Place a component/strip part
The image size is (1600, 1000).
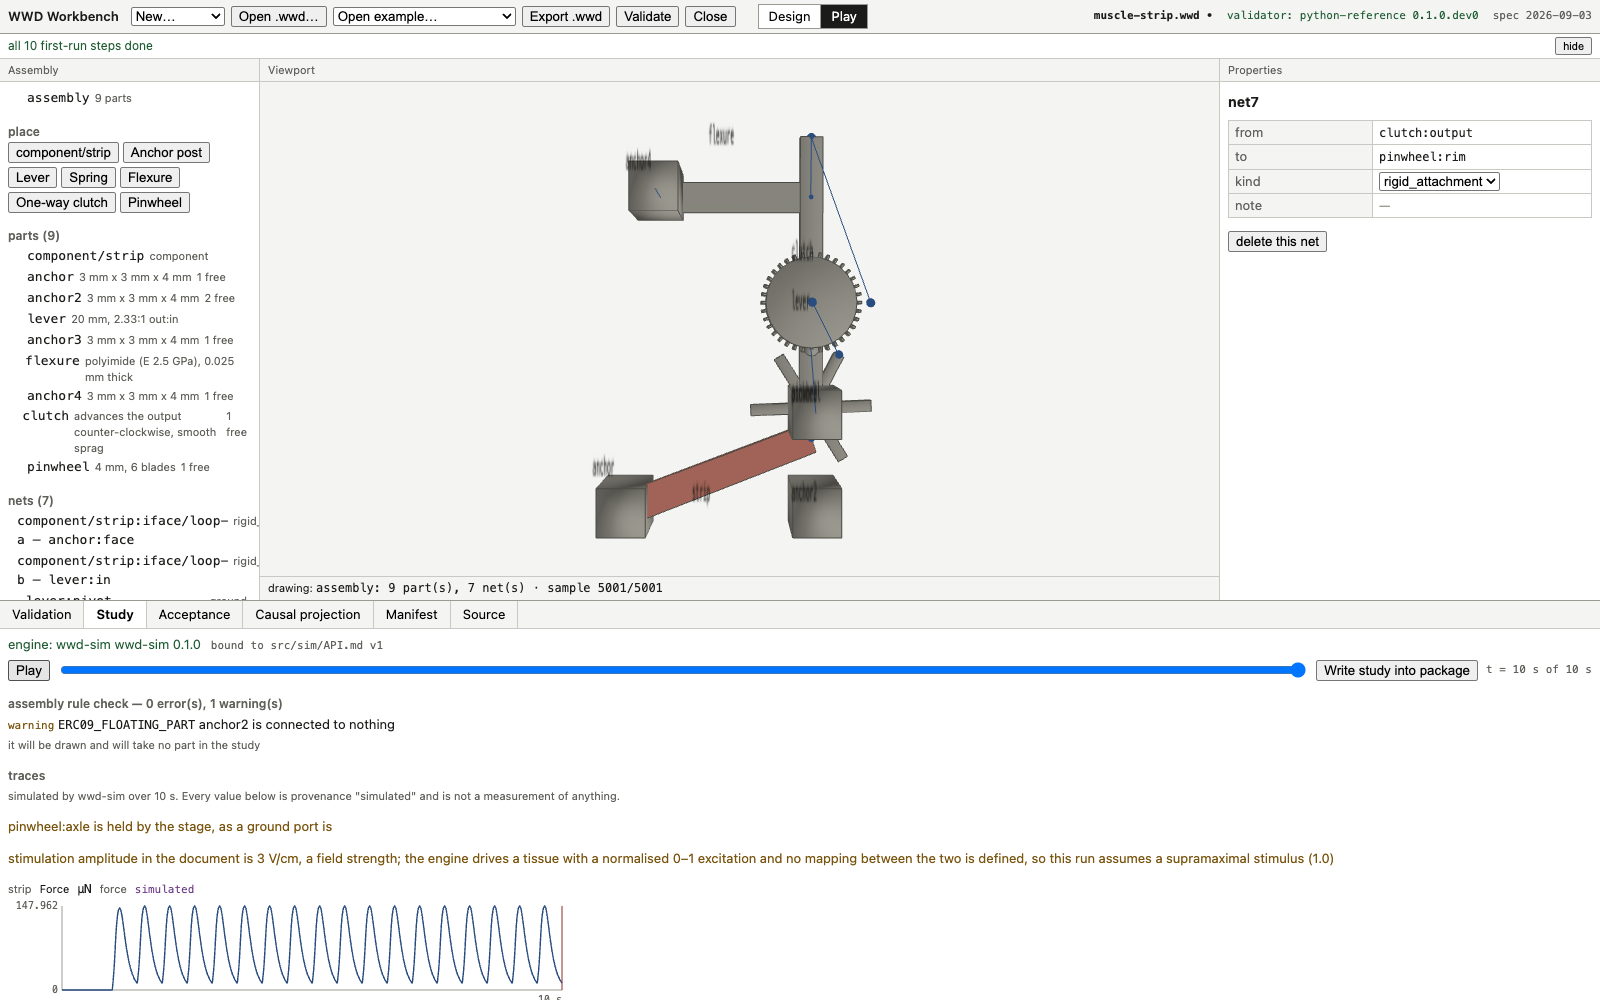63,152
